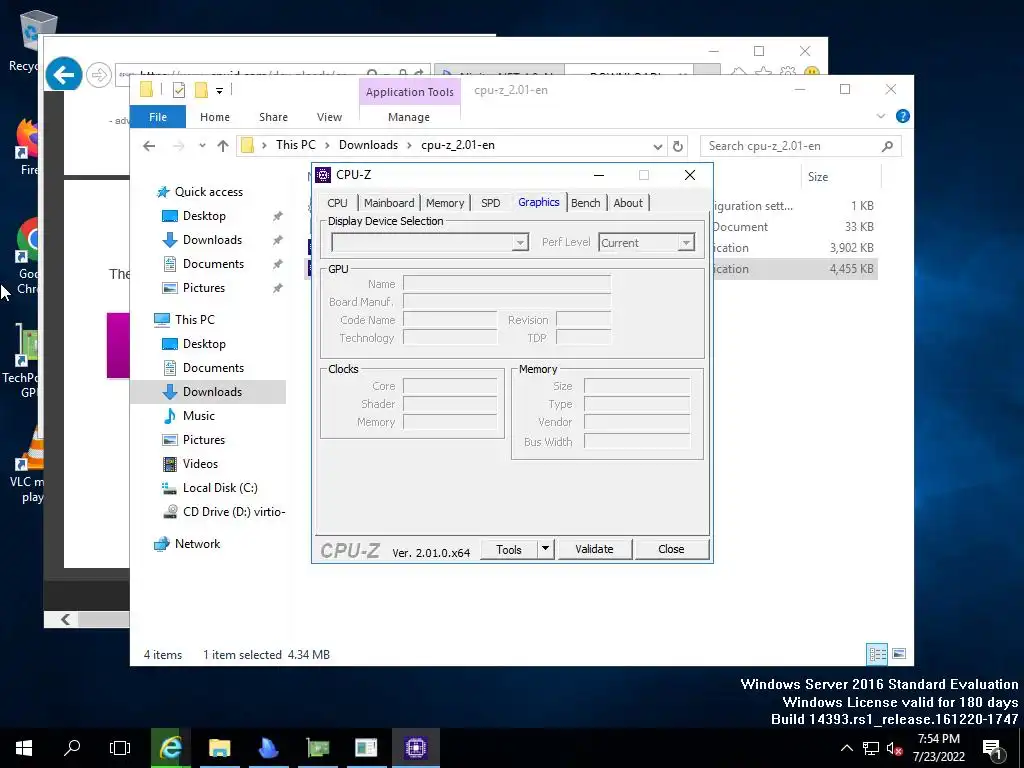Click the scroll left arrow in Internet Explorer
Image resolution: width=1024 pixels, height=768 pixels.
[65, 619]
